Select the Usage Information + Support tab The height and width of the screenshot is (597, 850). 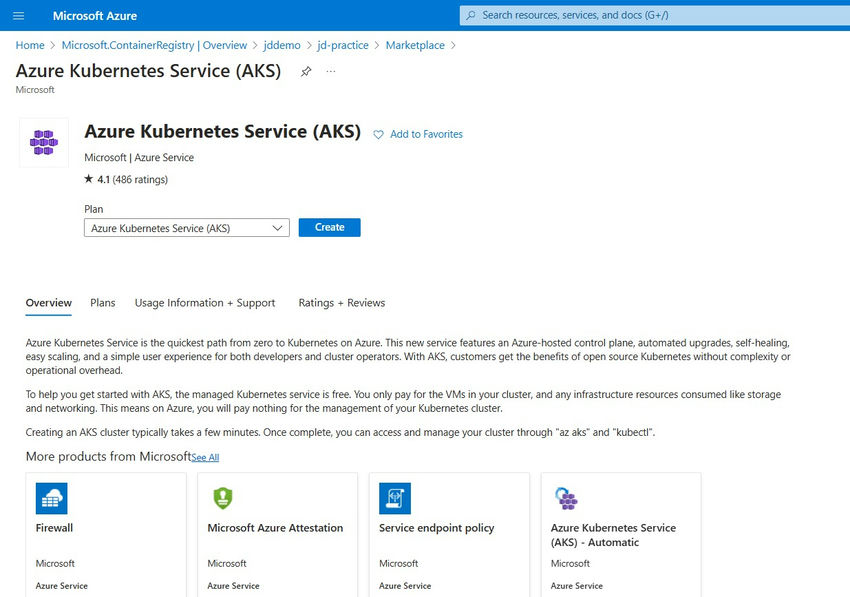[x=205, y=302]
